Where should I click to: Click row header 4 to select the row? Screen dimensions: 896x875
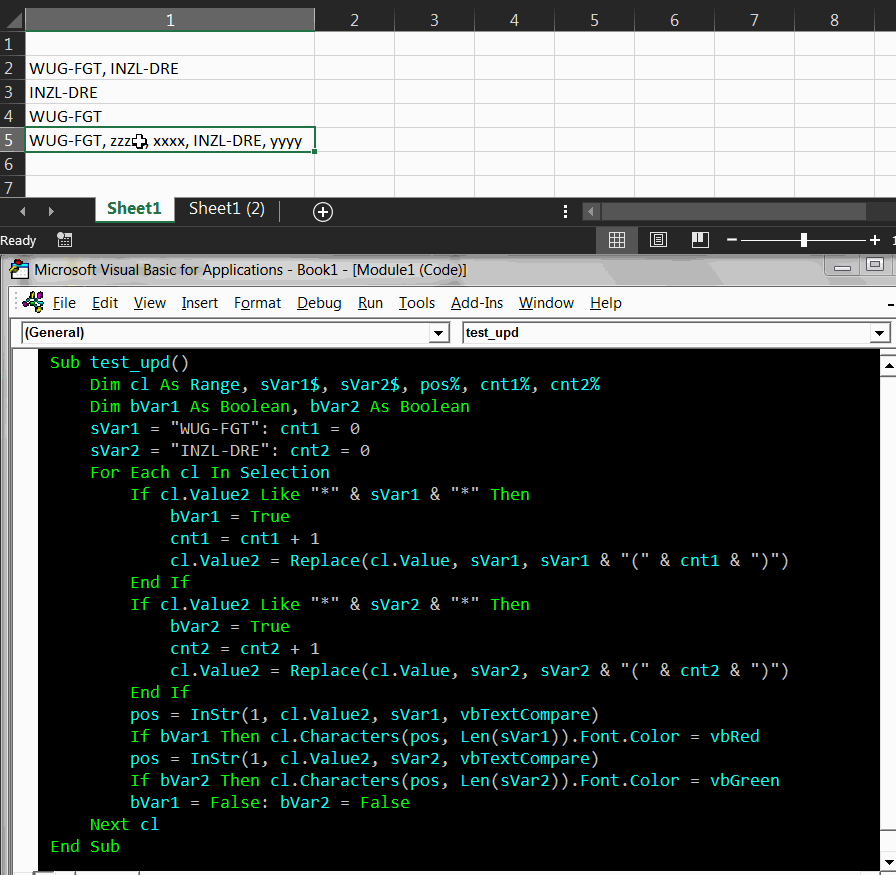tap(10, 116)
